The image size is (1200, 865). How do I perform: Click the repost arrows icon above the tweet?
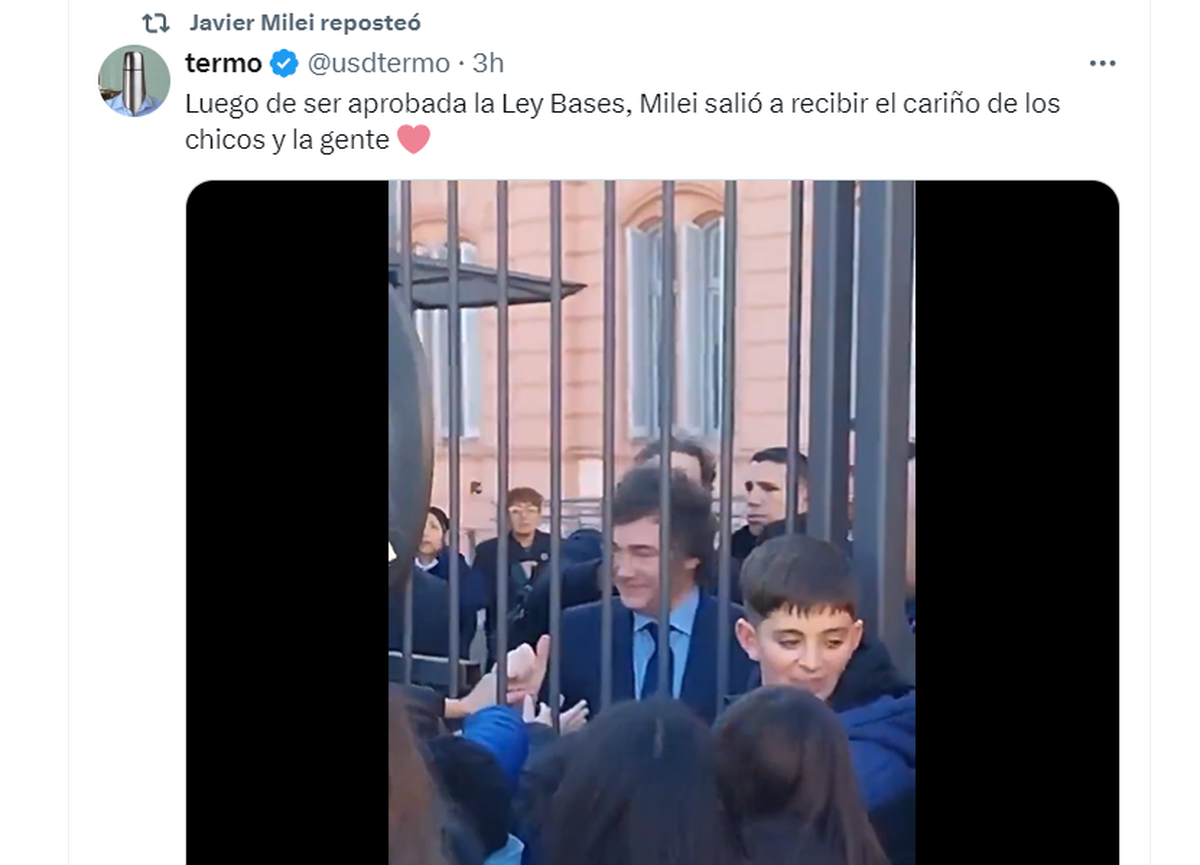(x=155, y=22)
